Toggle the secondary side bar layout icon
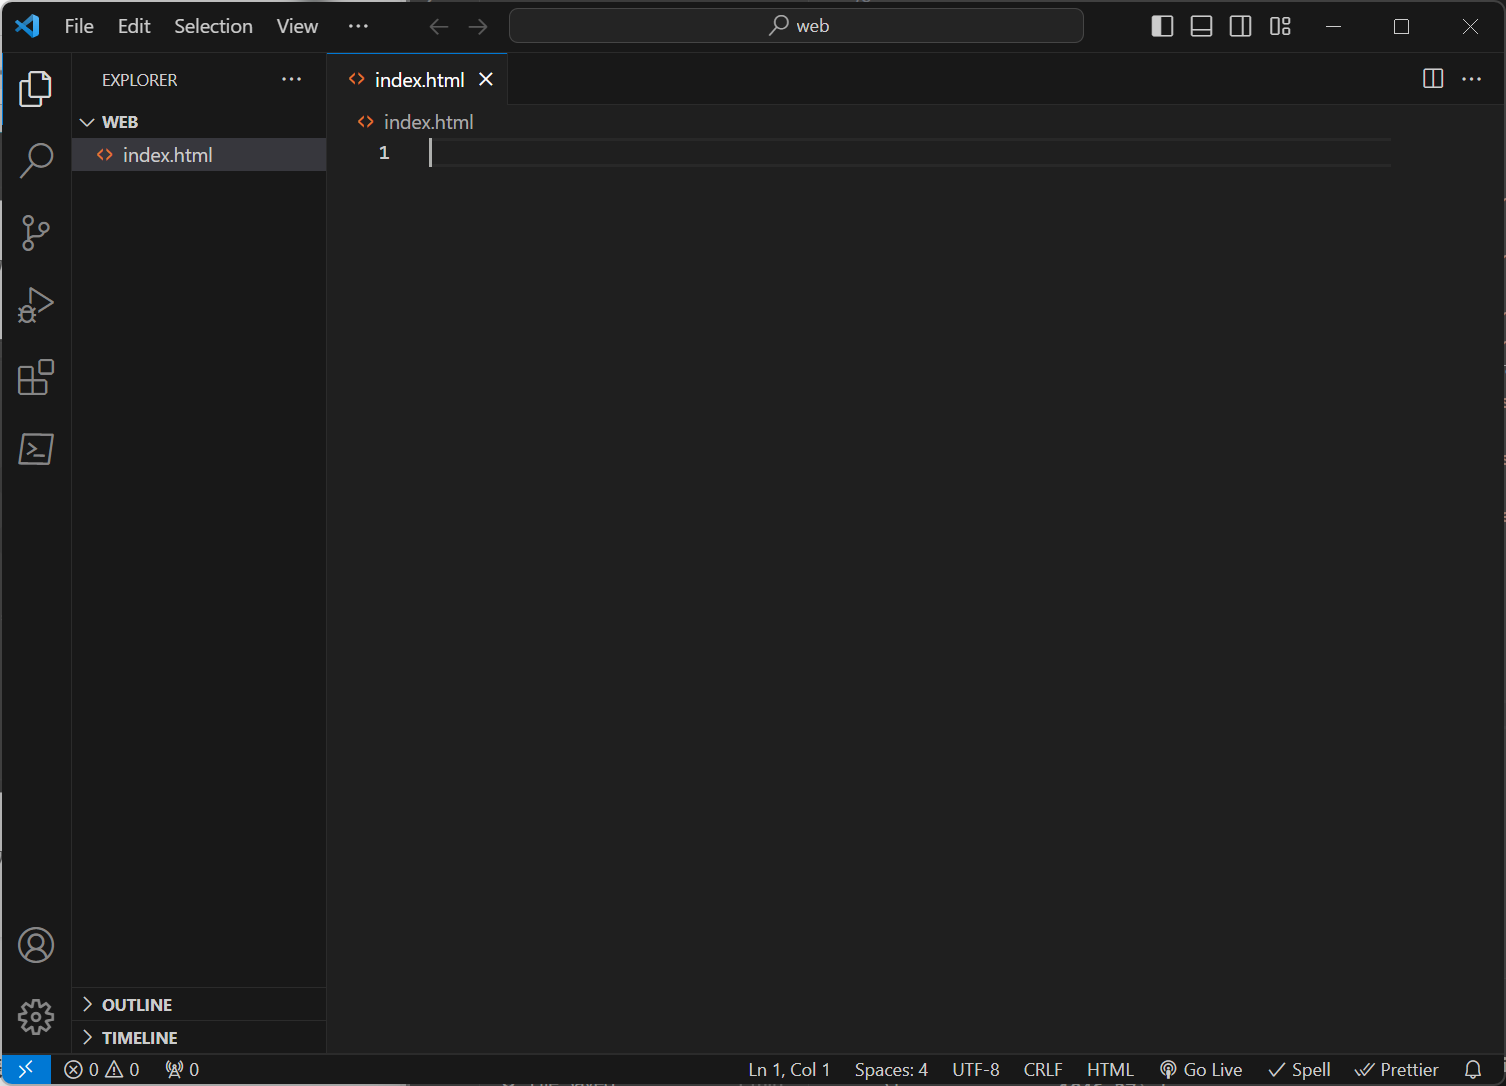 (x=1240, y=26)
